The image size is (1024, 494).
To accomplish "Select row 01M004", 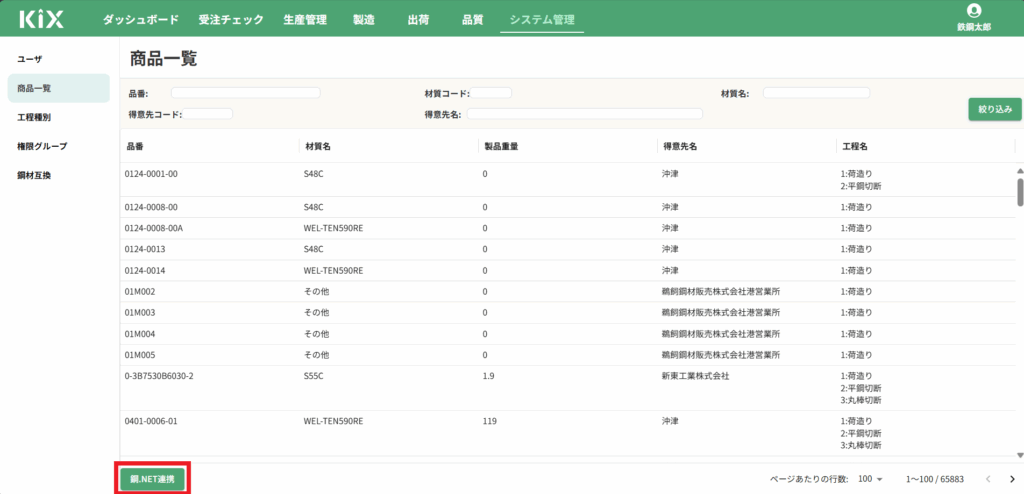I will click(568, 334).
